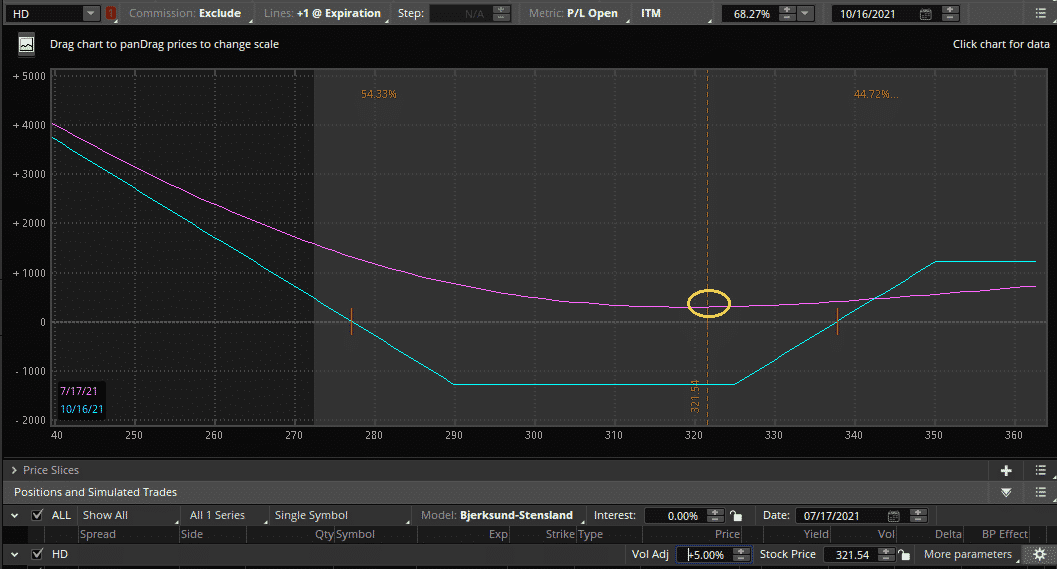1057x569 pixels.
Task: Toggle the ALL checkbox
Action: click(x=37, y=515)
